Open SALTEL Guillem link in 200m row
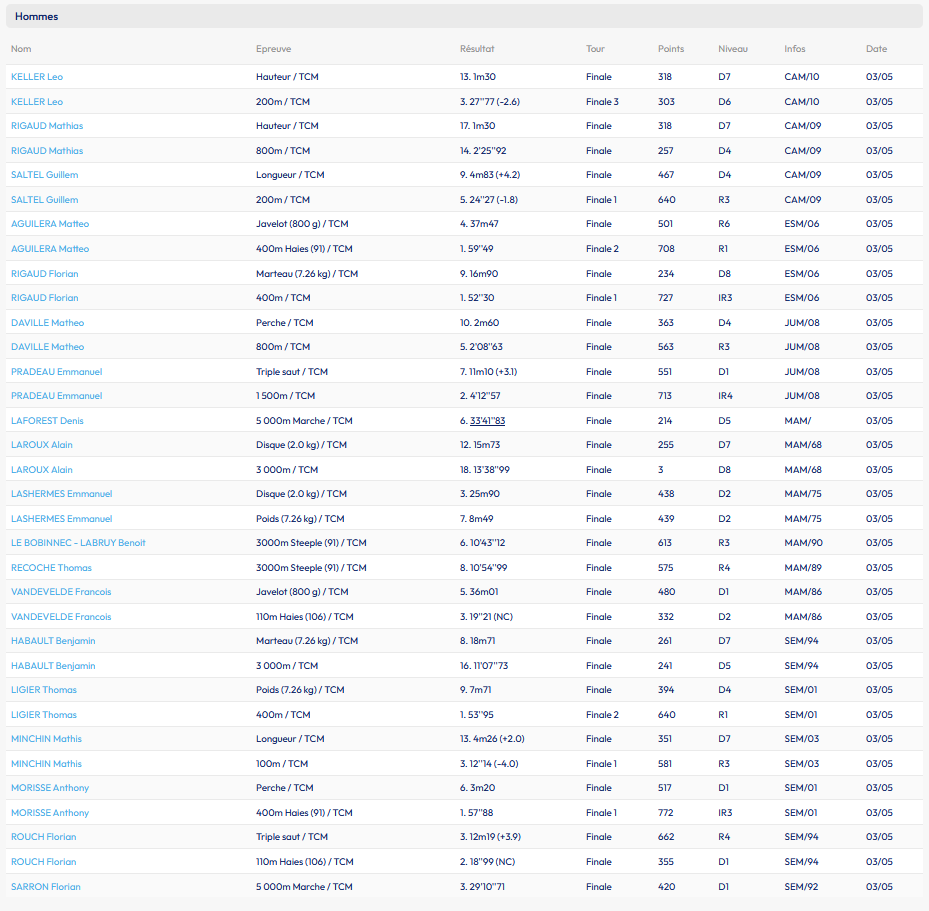The width and height of the screenshot is (929, 911). coord(44,200)
